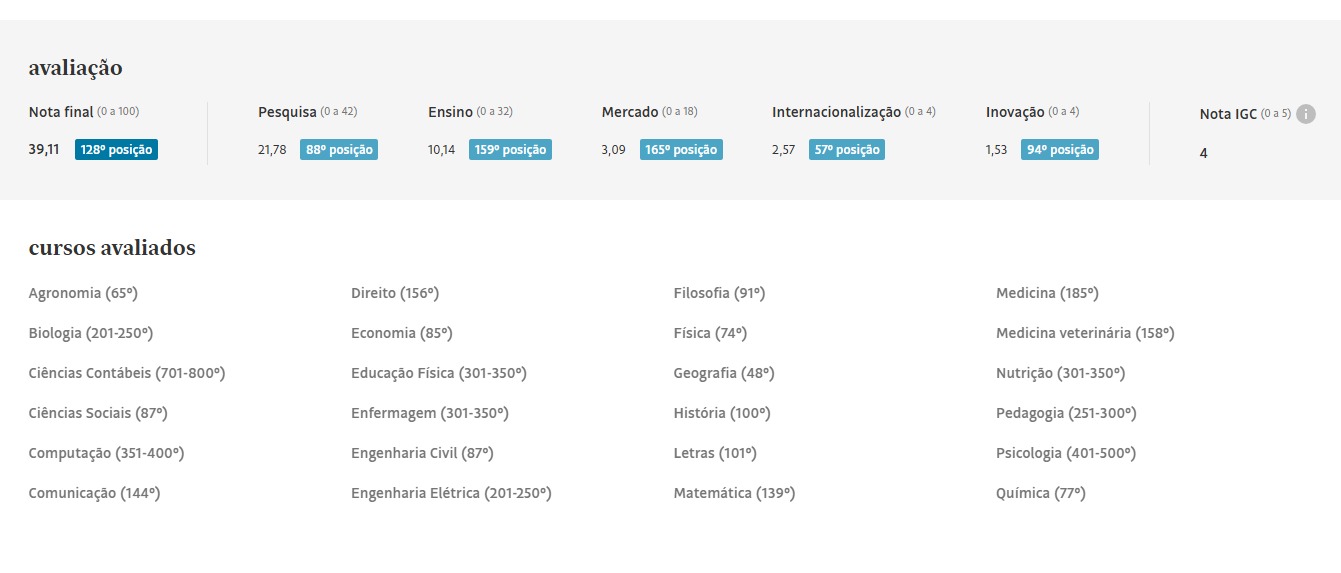This screenshot has width=1341, height=573.
Task: Go to the Química (77º) course
Action: pyautogui.click(x=1040, y=493)
